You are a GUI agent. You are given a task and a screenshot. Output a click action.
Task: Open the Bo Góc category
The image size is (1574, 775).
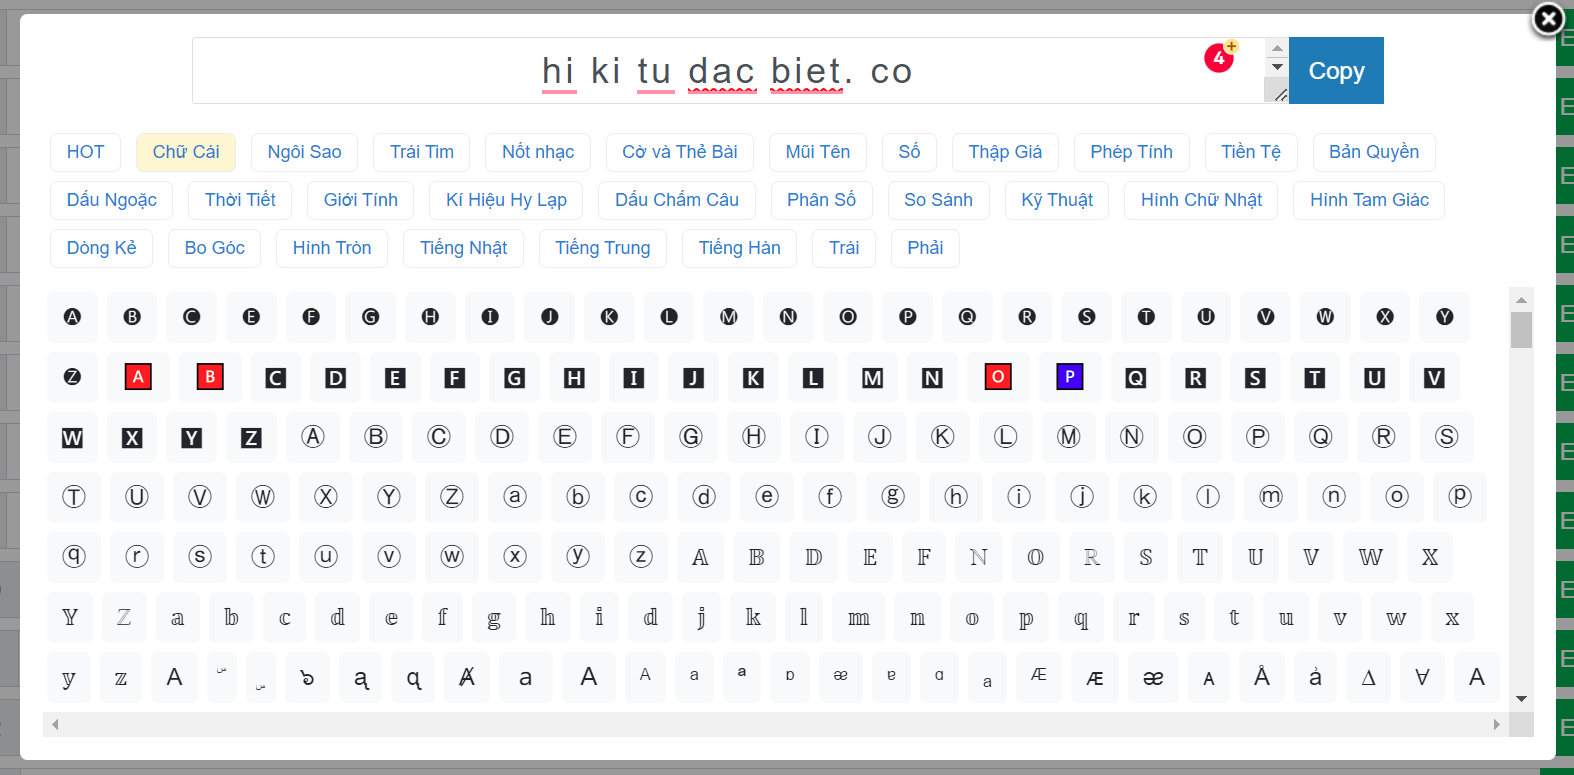tap(214, 248)
